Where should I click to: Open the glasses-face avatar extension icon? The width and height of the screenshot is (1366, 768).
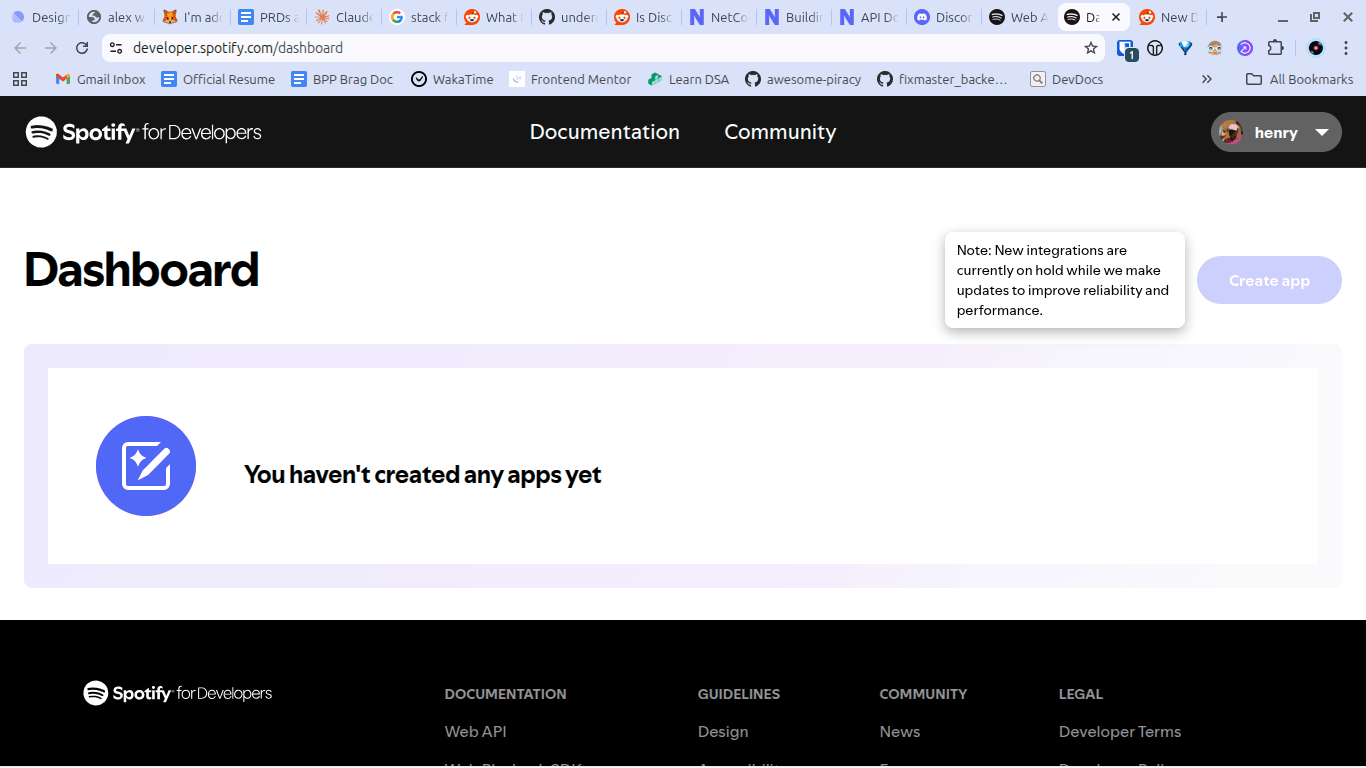(x=1215, y=48)
